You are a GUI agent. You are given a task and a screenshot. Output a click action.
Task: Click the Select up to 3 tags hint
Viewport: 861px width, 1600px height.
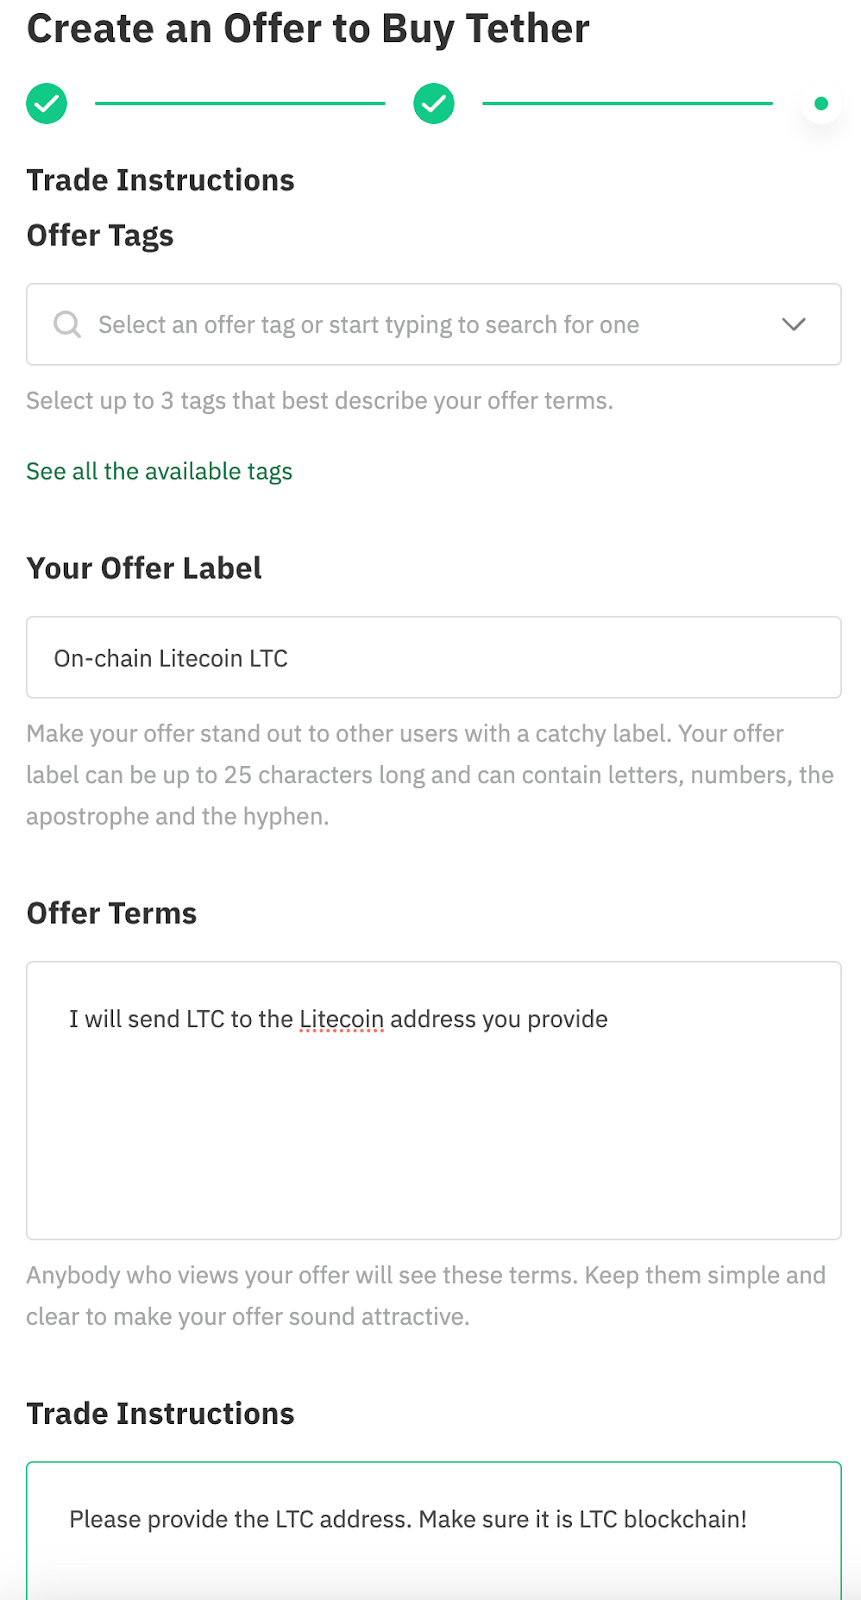[x=320, y=401]
